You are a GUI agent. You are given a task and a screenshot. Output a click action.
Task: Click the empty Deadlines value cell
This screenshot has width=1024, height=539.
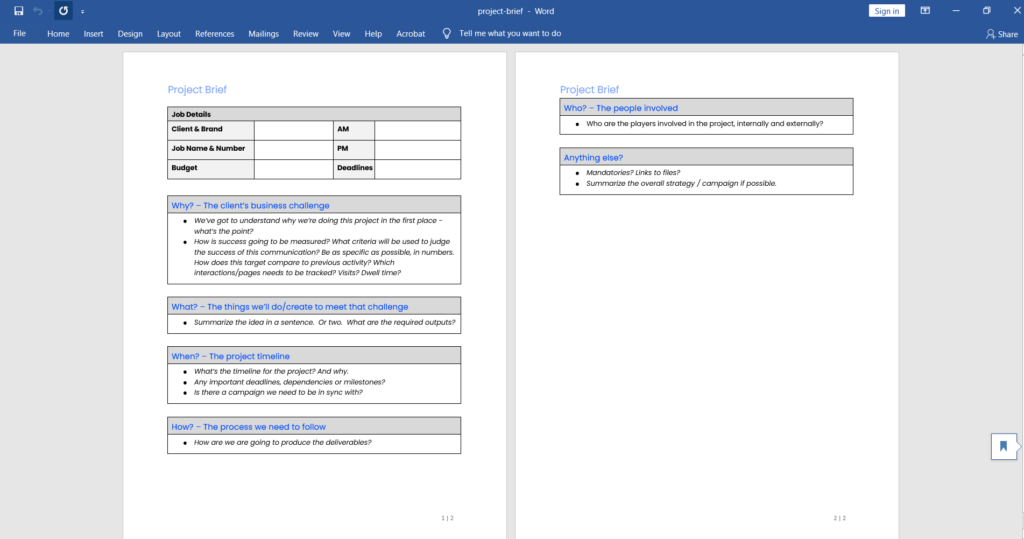[x=417, y=169]
